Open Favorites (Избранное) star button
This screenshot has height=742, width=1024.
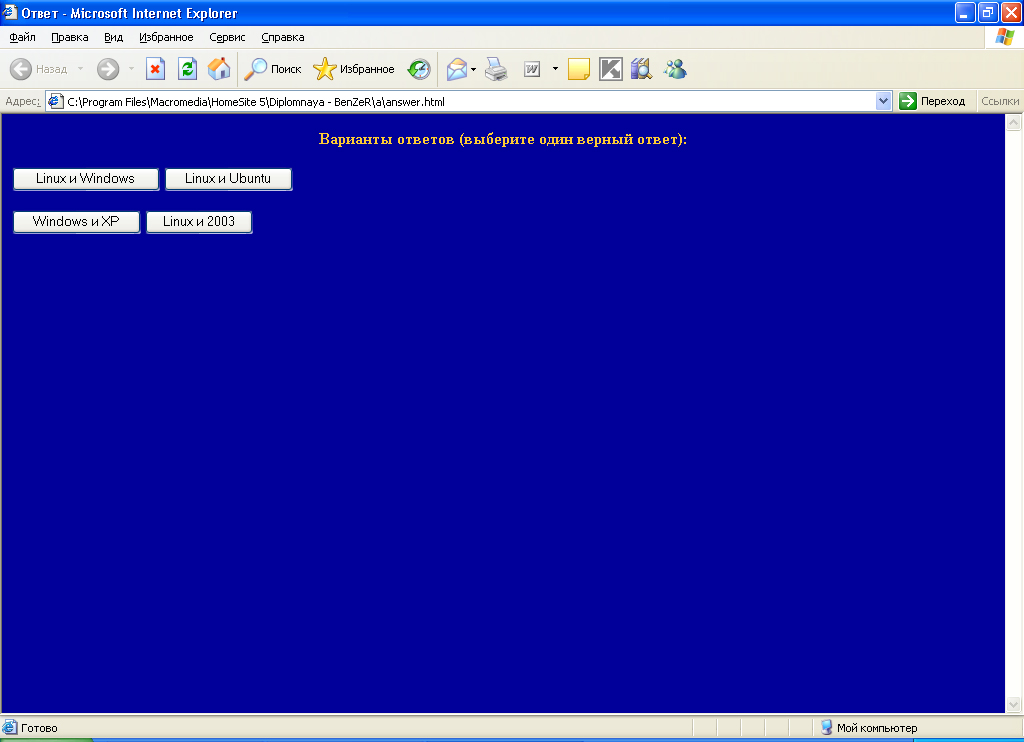pos(354,69)
